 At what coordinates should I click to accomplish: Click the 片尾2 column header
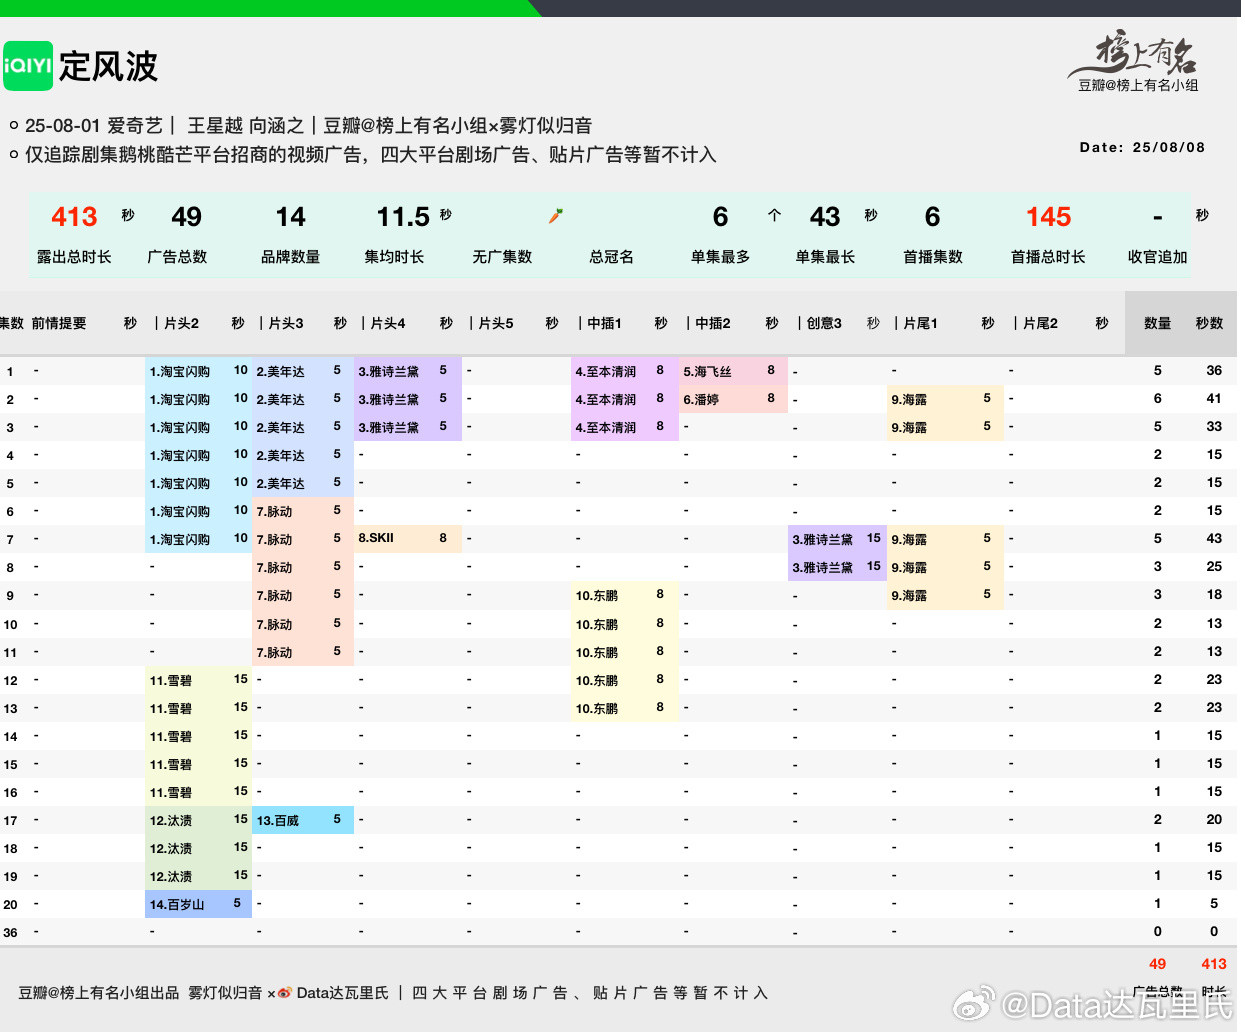click(1040, 323)
